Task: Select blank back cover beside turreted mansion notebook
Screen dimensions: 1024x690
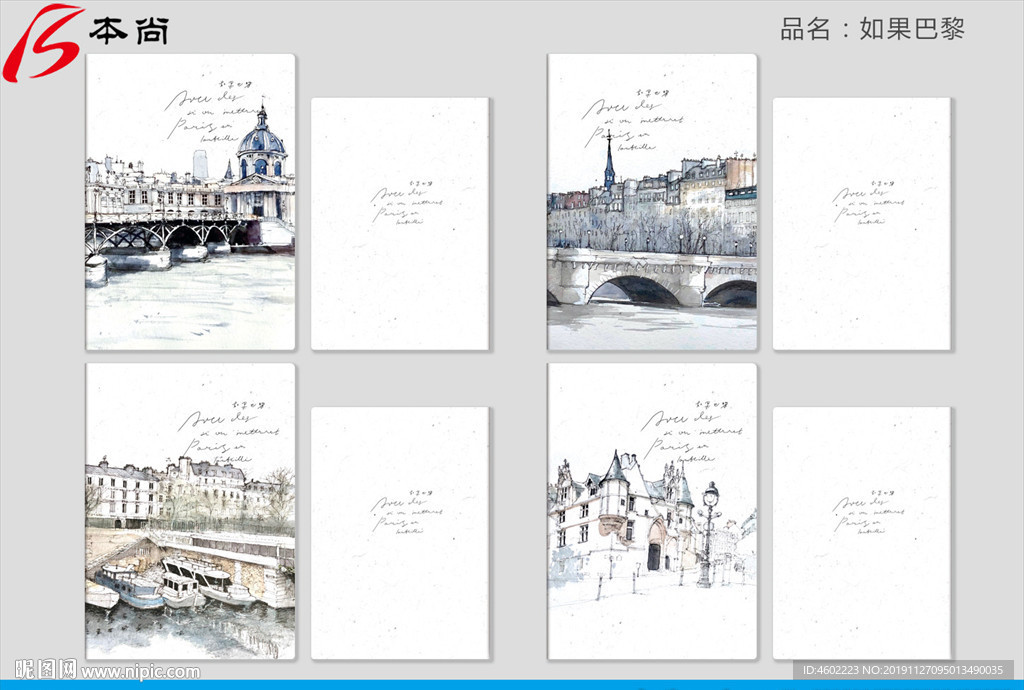Action: coord(862,532)
